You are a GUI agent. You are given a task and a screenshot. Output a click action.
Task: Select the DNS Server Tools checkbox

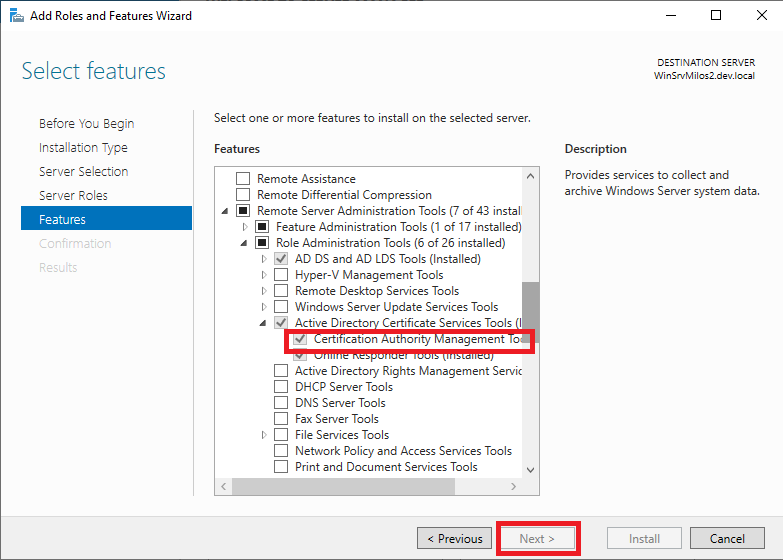coord(281,403)
